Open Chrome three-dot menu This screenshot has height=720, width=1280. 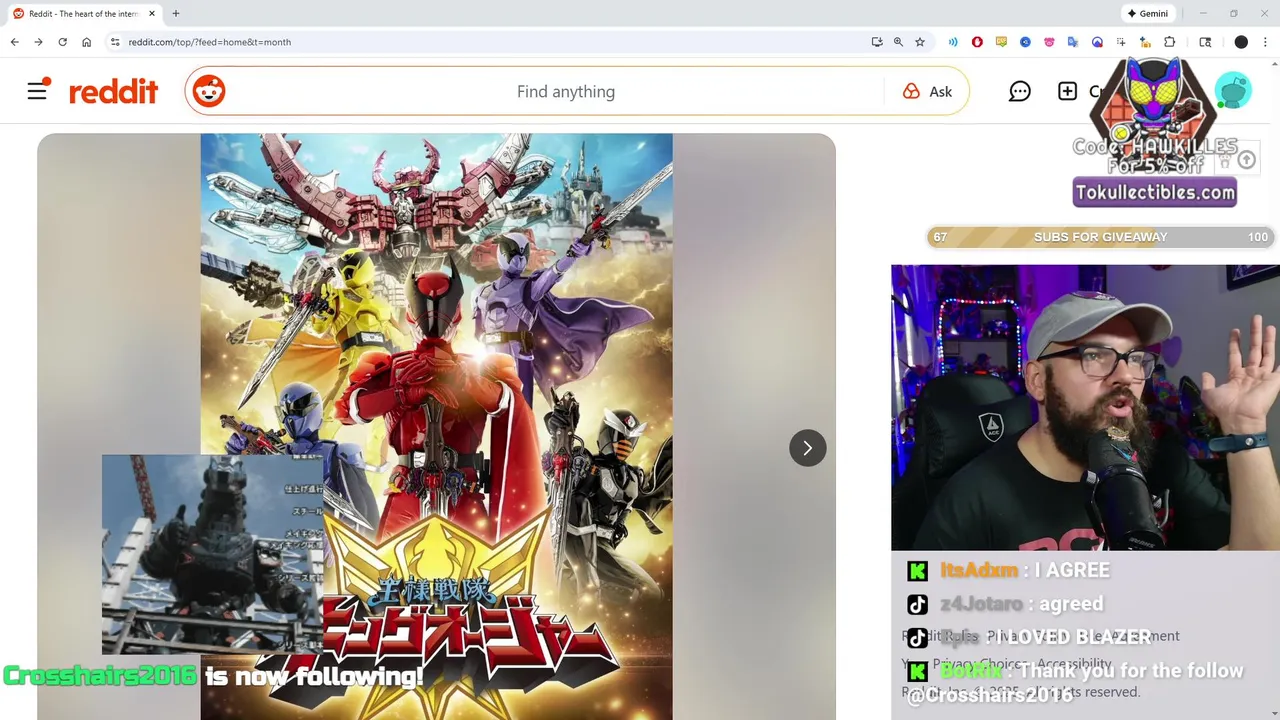pos(1265,42)
